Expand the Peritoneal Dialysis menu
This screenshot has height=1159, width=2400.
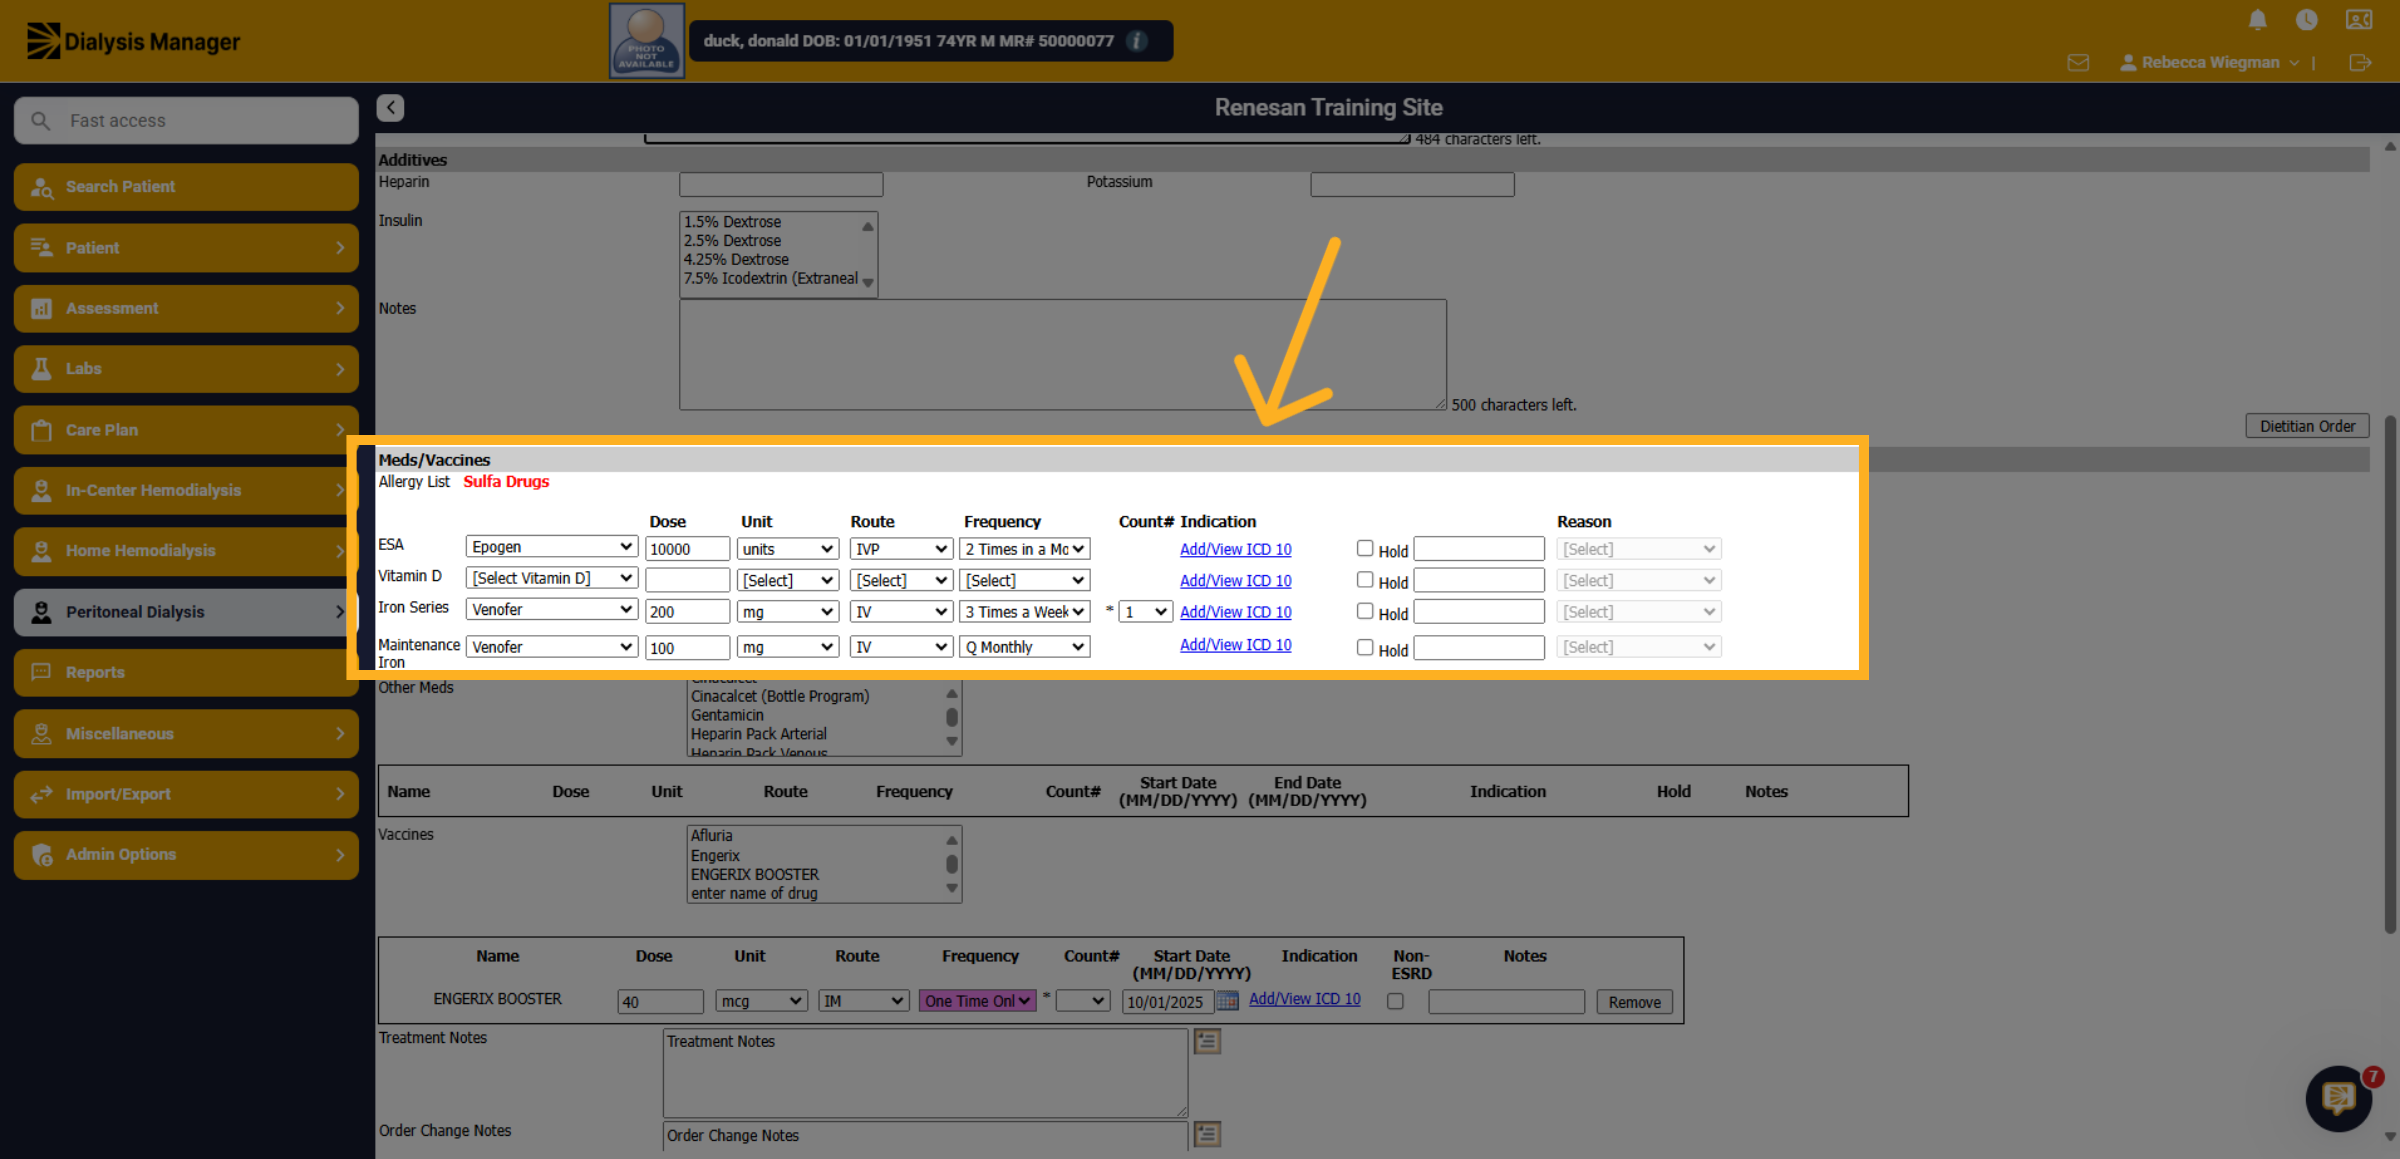pyautogui.click(x=186, y=612)
